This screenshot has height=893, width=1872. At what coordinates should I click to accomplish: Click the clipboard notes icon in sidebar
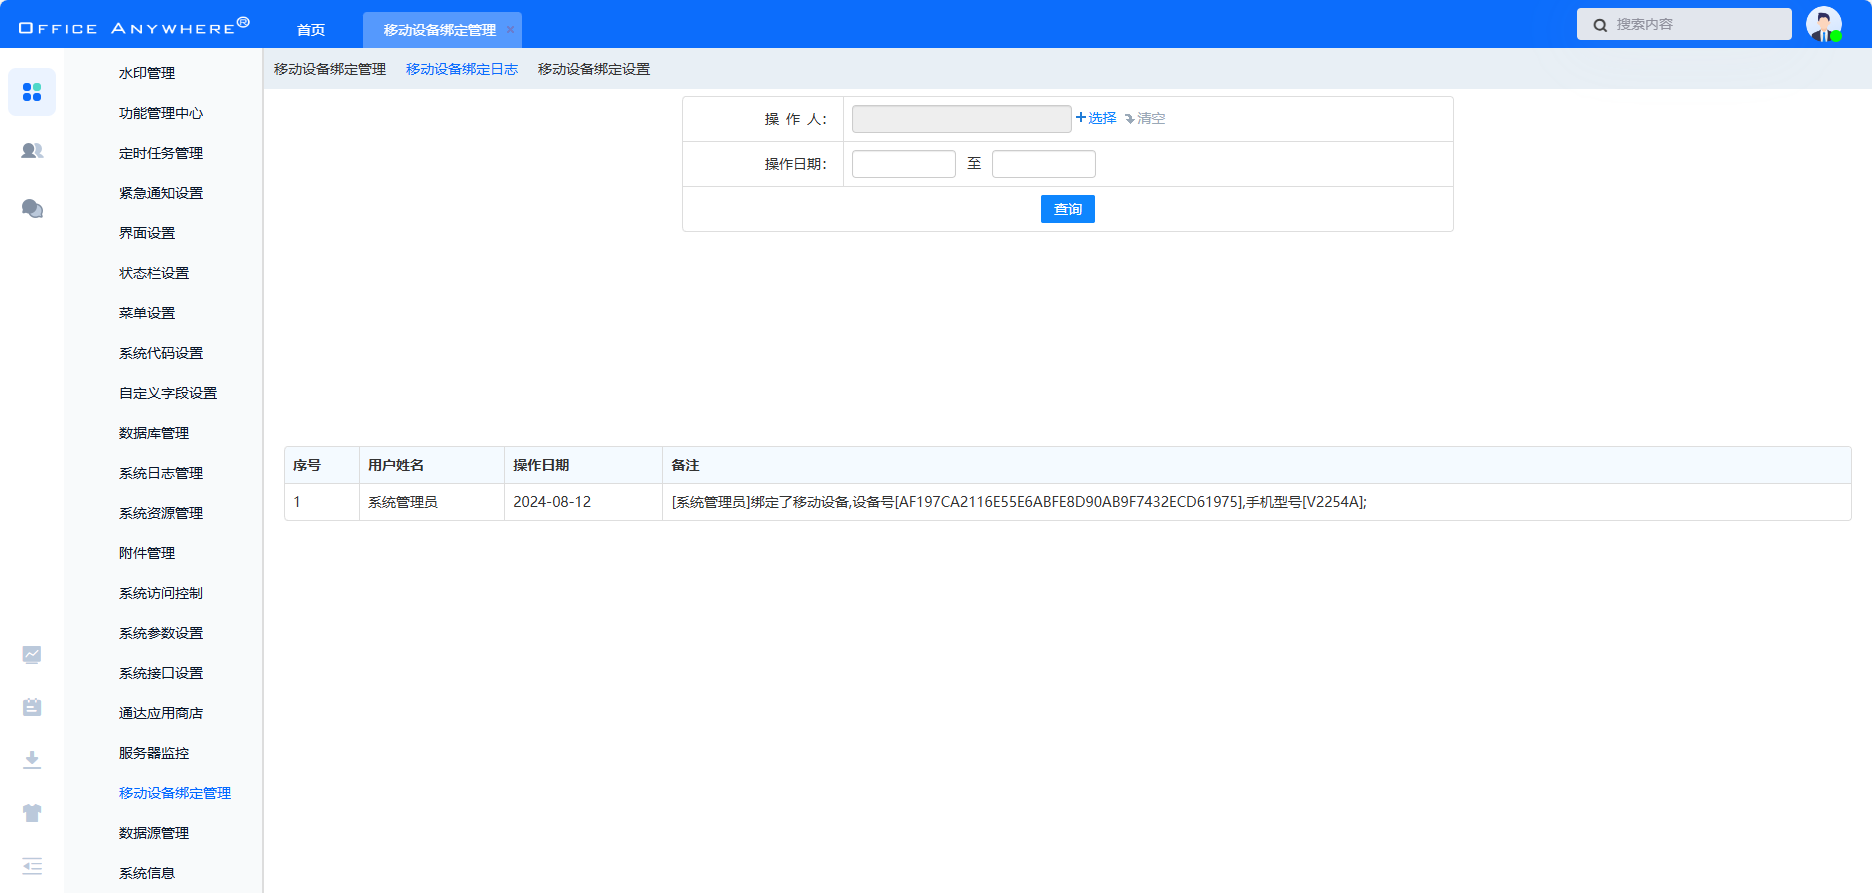pyautogui.click(x=32, y=707)
